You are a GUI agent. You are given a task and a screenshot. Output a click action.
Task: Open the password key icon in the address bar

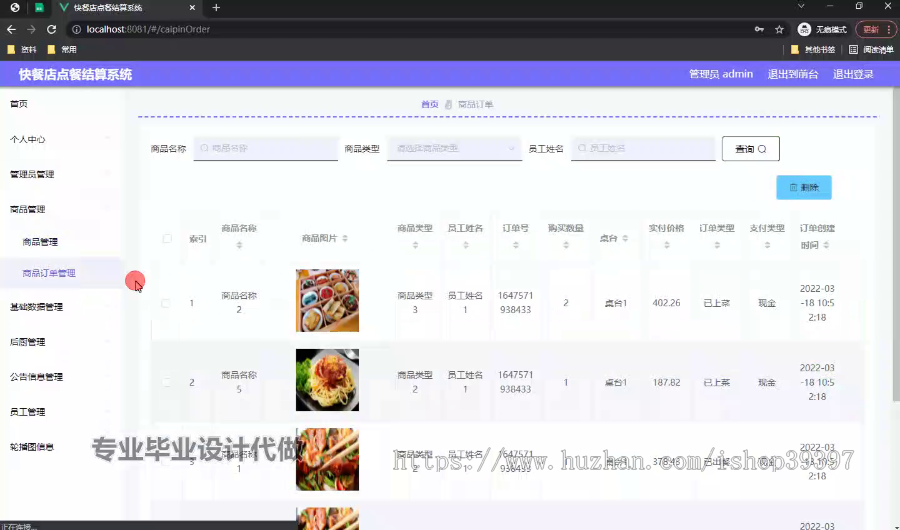click(x=759, y=29)
